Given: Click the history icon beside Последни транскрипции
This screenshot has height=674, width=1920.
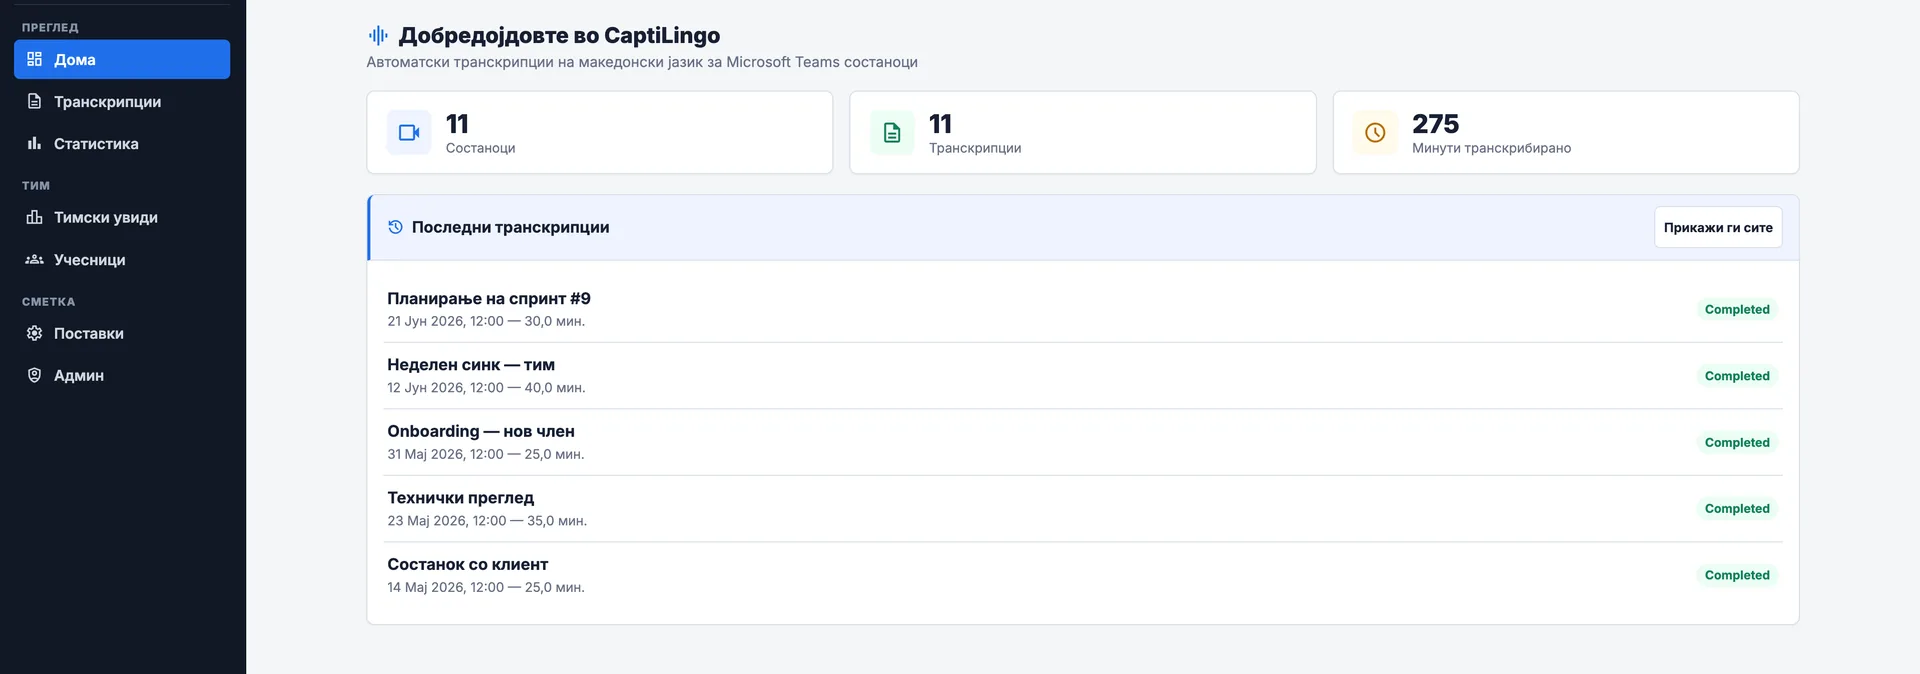Looking at the screenshot, I should pos(395,227).
